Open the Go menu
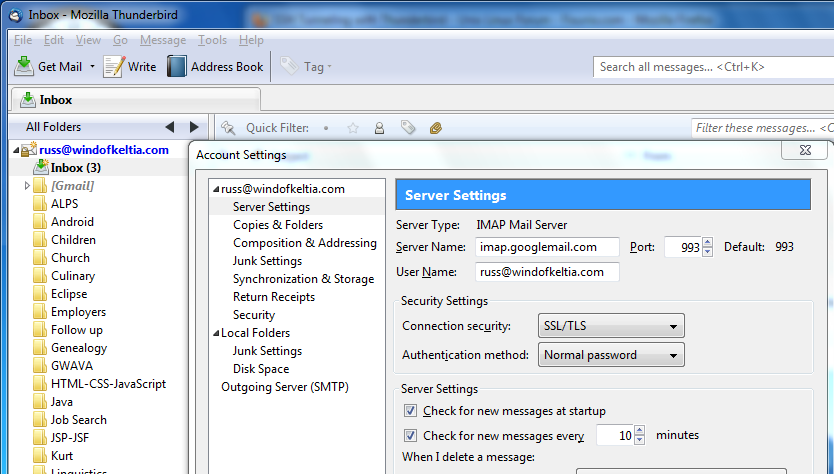This screenshot has height=474, width=834. [120, 40]
